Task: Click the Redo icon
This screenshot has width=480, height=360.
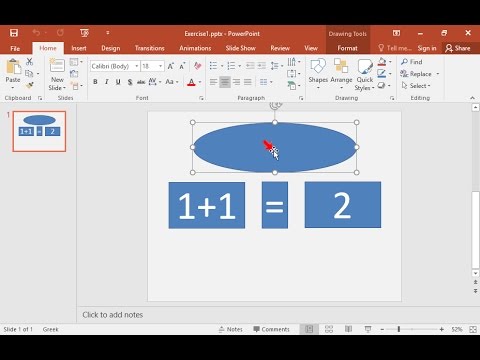Action: coord(60,33)
